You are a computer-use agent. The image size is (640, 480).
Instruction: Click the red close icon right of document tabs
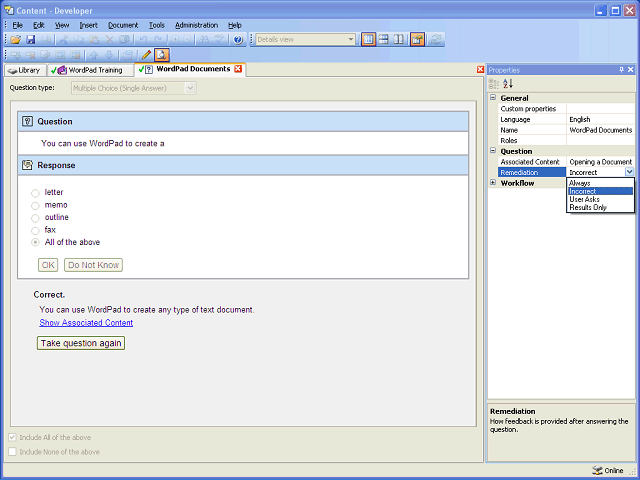pos(480,70)
